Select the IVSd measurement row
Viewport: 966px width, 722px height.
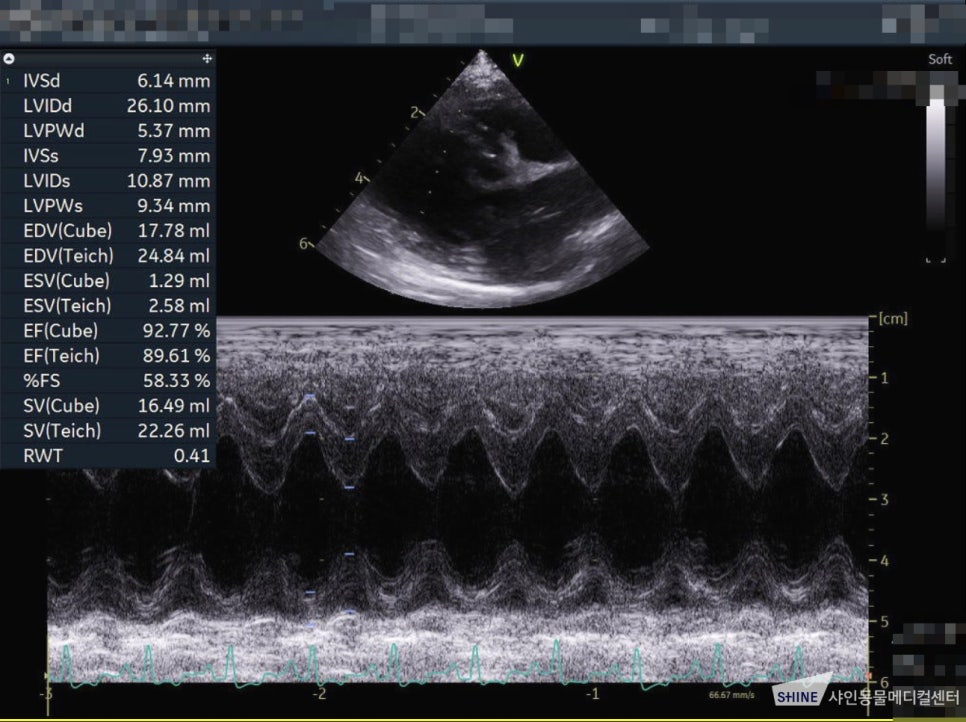(108, 81)
